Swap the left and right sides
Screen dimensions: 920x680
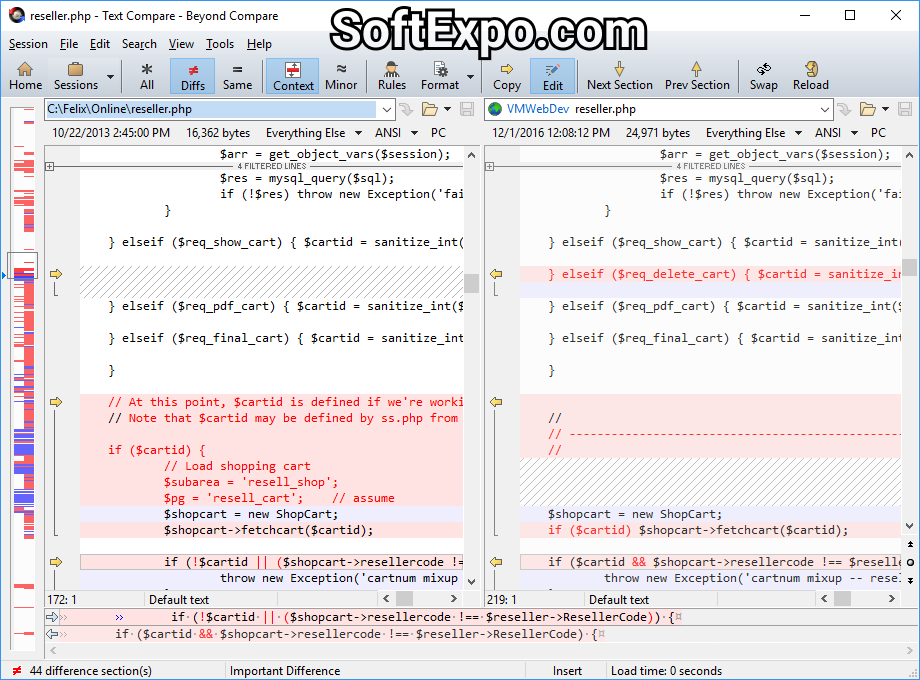tap(763, 76)
